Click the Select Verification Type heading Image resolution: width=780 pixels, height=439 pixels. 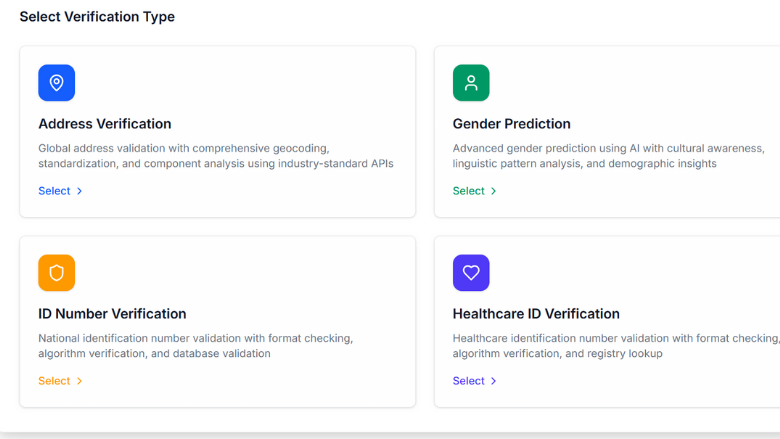point(97,17)
